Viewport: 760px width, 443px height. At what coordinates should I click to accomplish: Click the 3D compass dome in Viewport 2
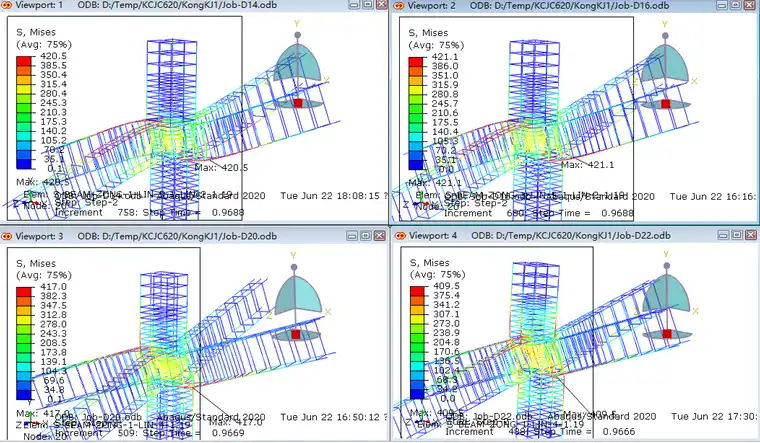(x=665, y=63)
